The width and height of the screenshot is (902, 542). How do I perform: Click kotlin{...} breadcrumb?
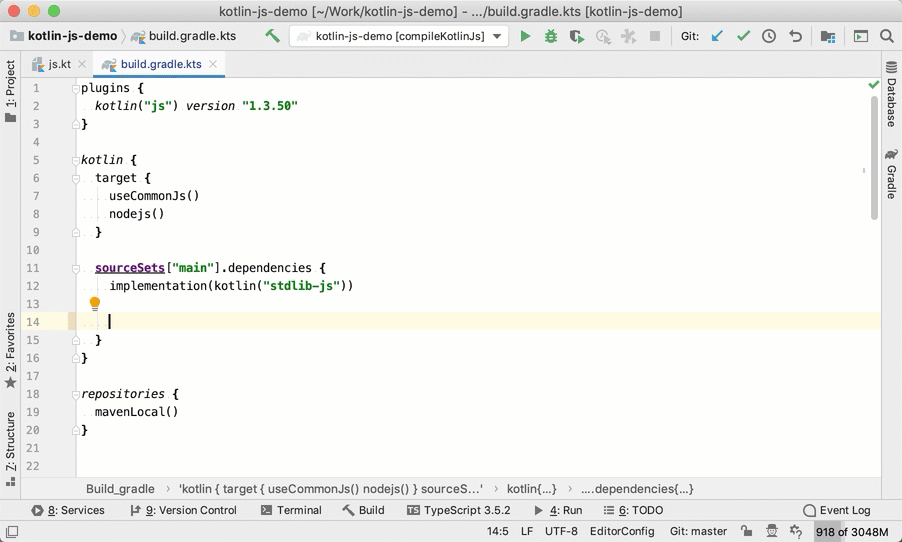coord(532,489)
